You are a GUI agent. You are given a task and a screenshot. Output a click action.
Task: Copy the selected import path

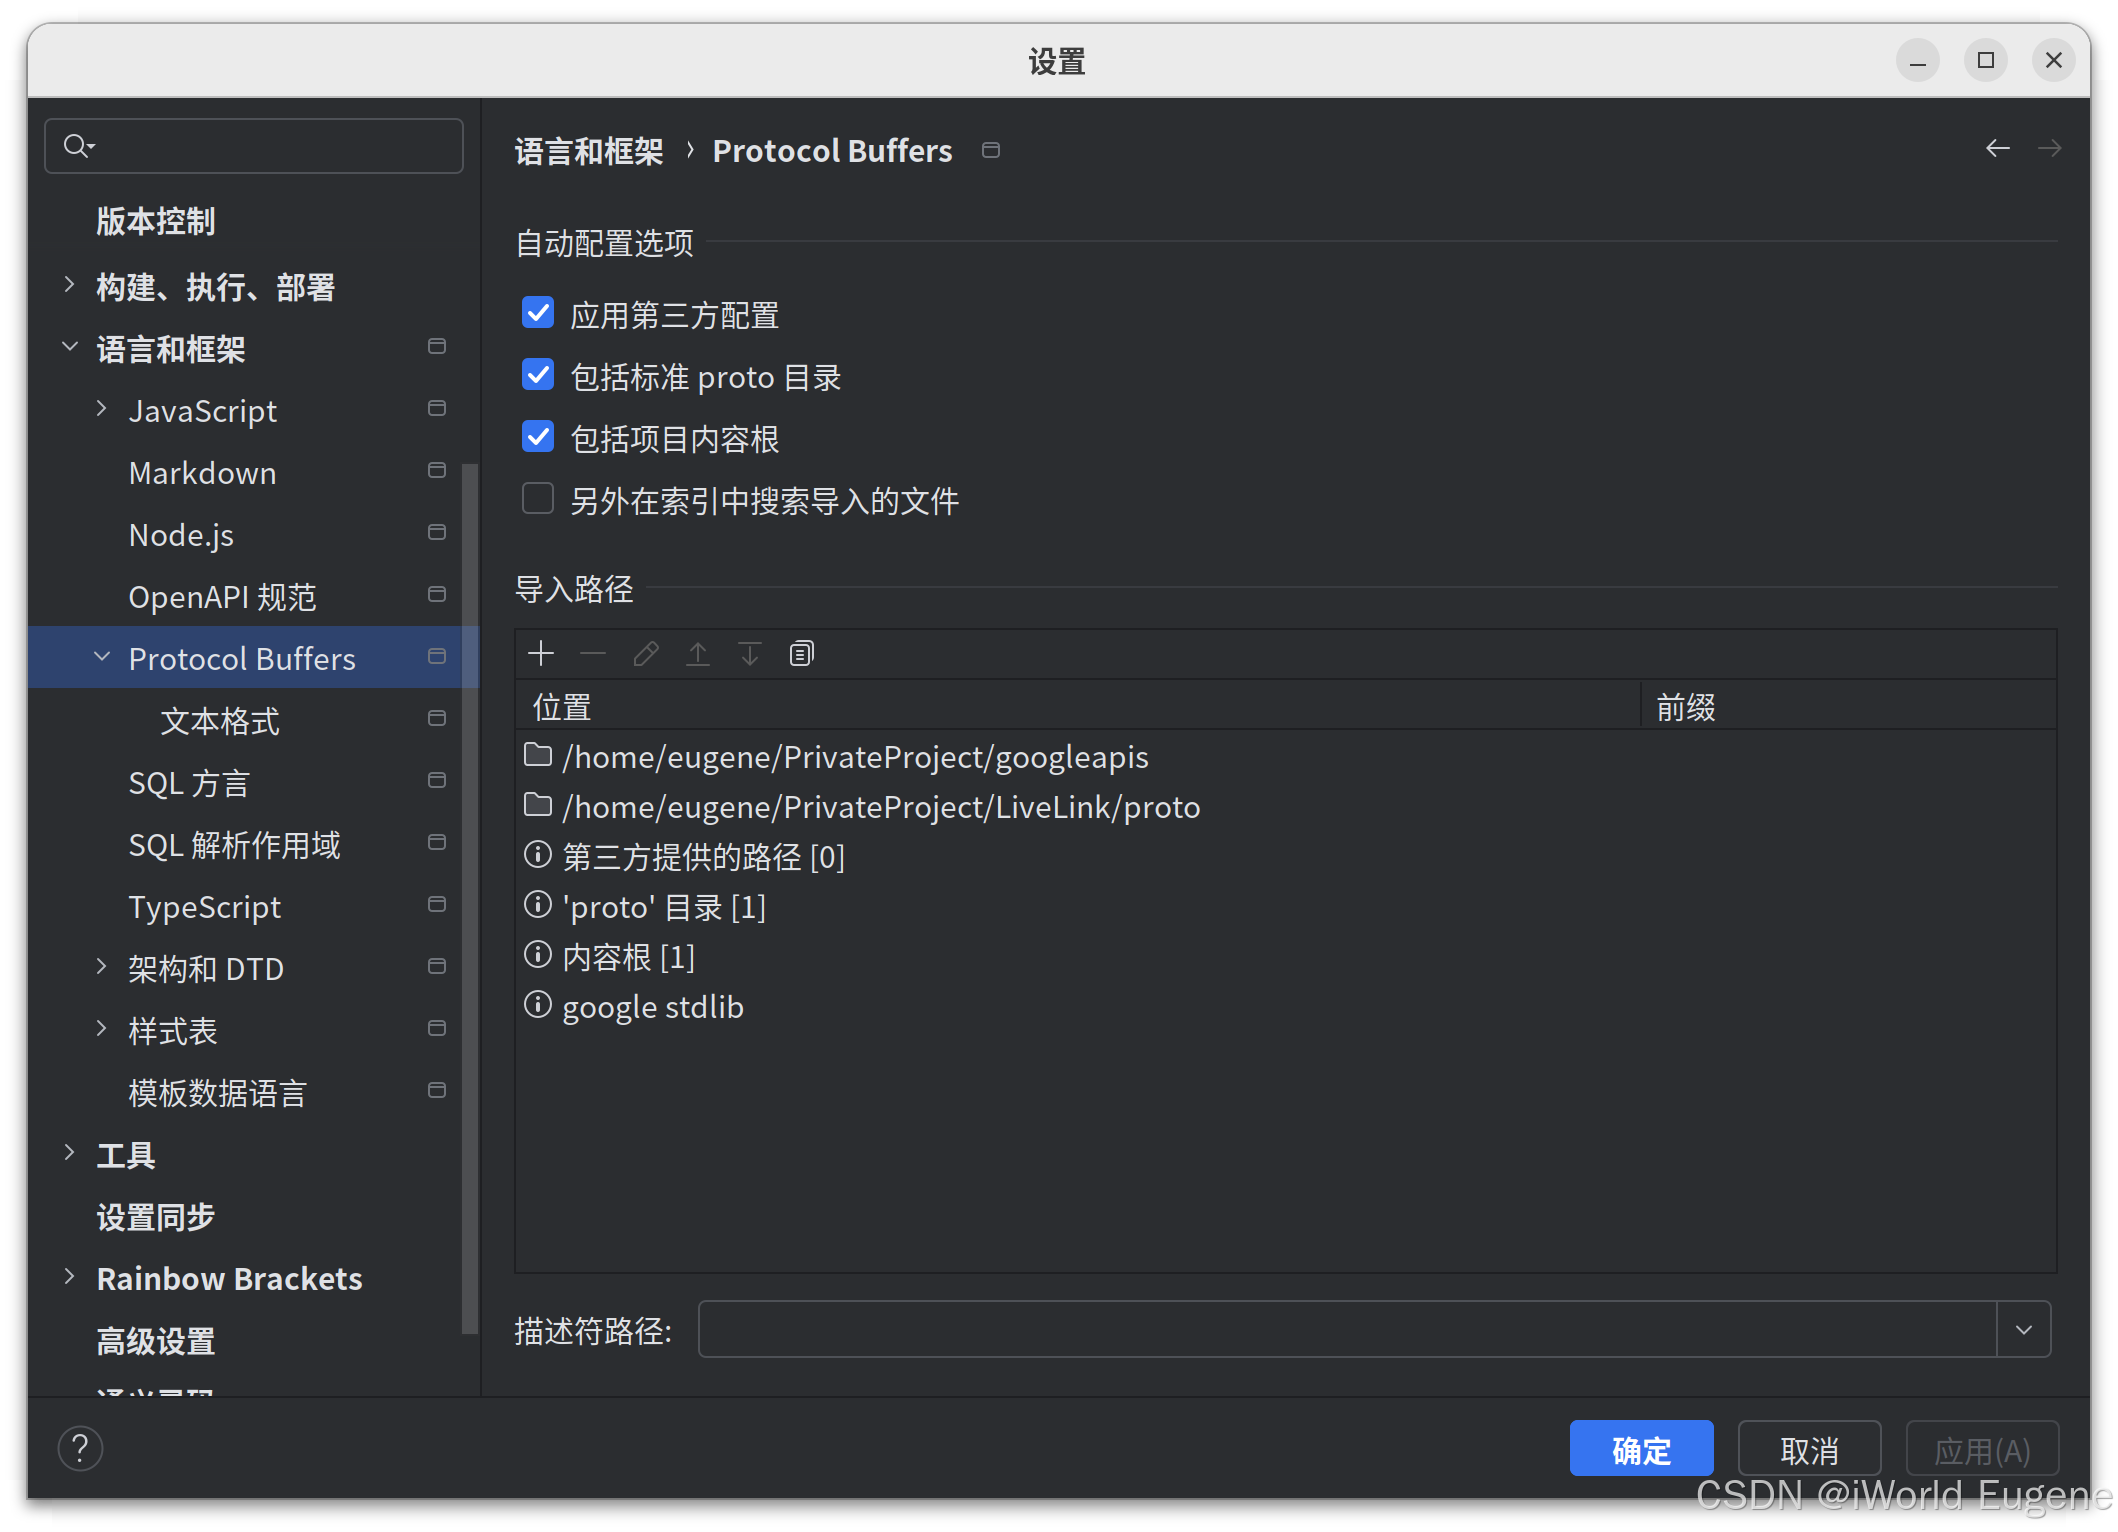(x=801, y=653)
